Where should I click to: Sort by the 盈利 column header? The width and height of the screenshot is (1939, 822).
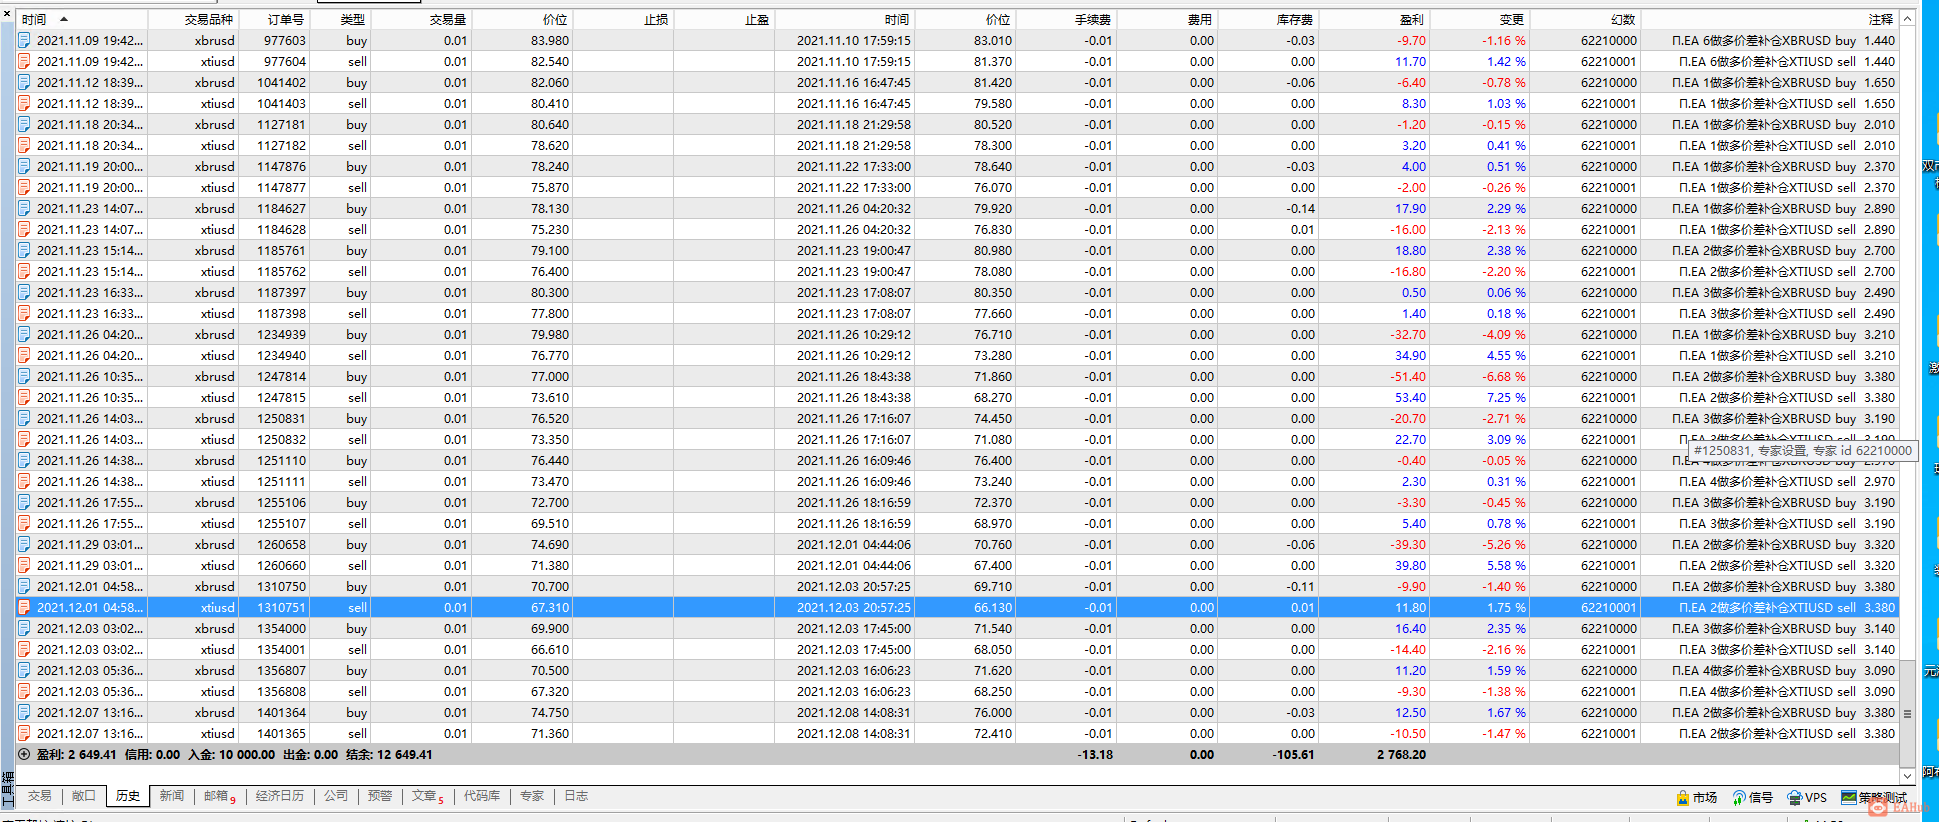(x=1374, y=19)
